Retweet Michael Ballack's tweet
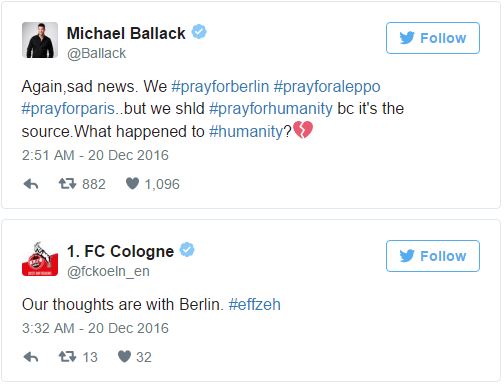 [x=67, y=184]
